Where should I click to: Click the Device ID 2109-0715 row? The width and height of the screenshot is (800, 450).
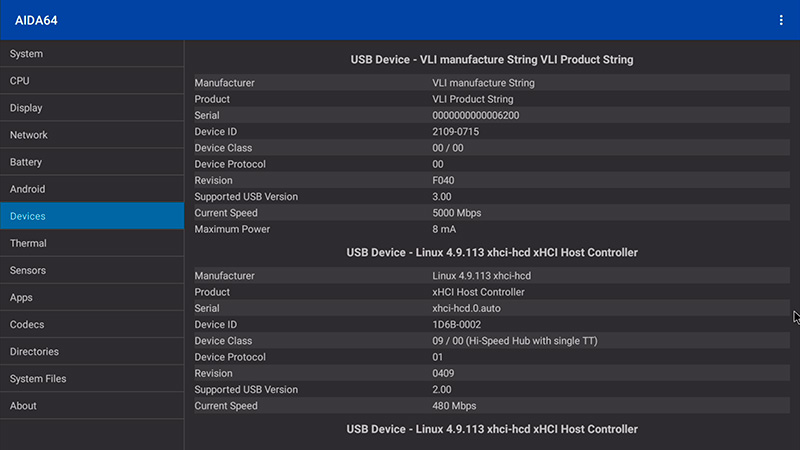[x=490, y=132]
